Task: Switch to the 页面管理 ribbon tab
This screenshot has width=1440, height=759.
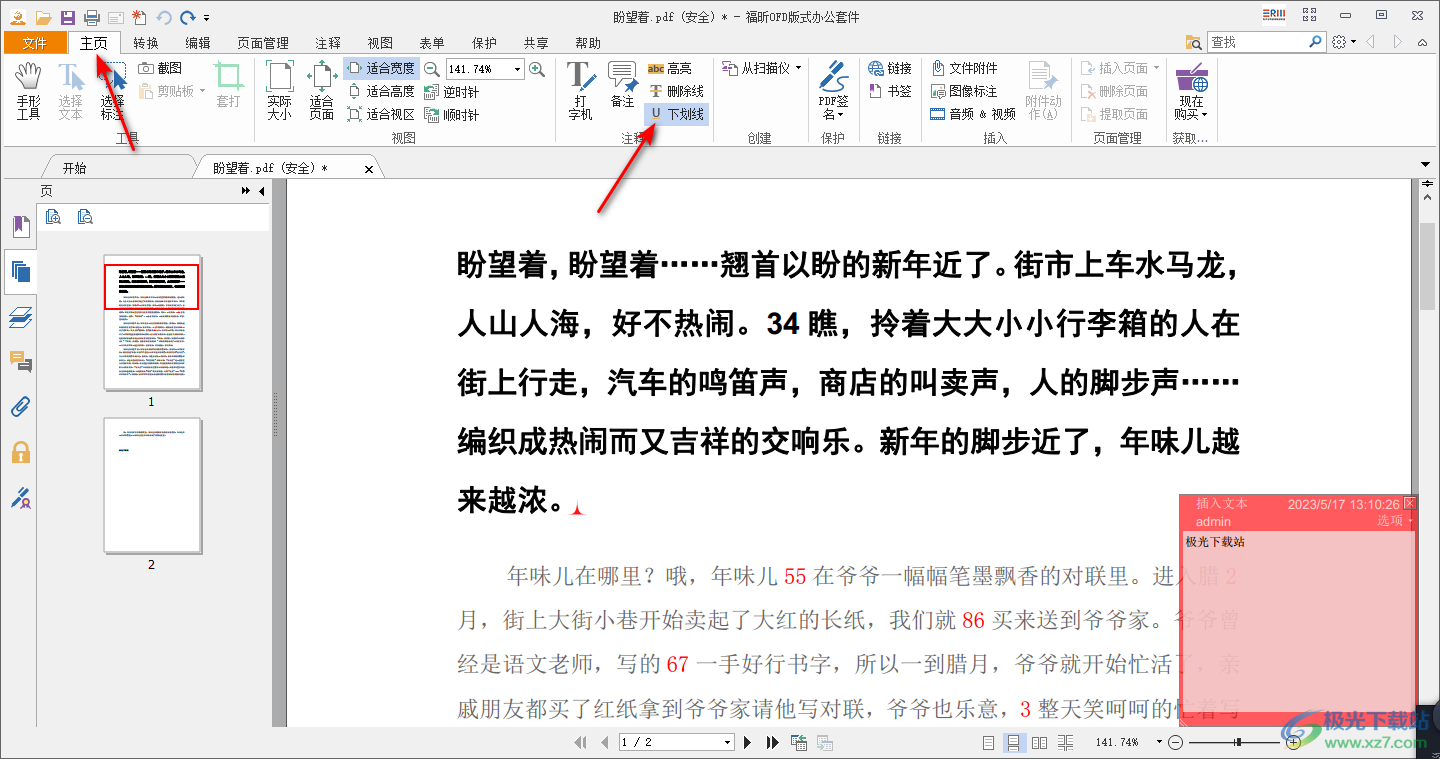Action: click(263, 43)
